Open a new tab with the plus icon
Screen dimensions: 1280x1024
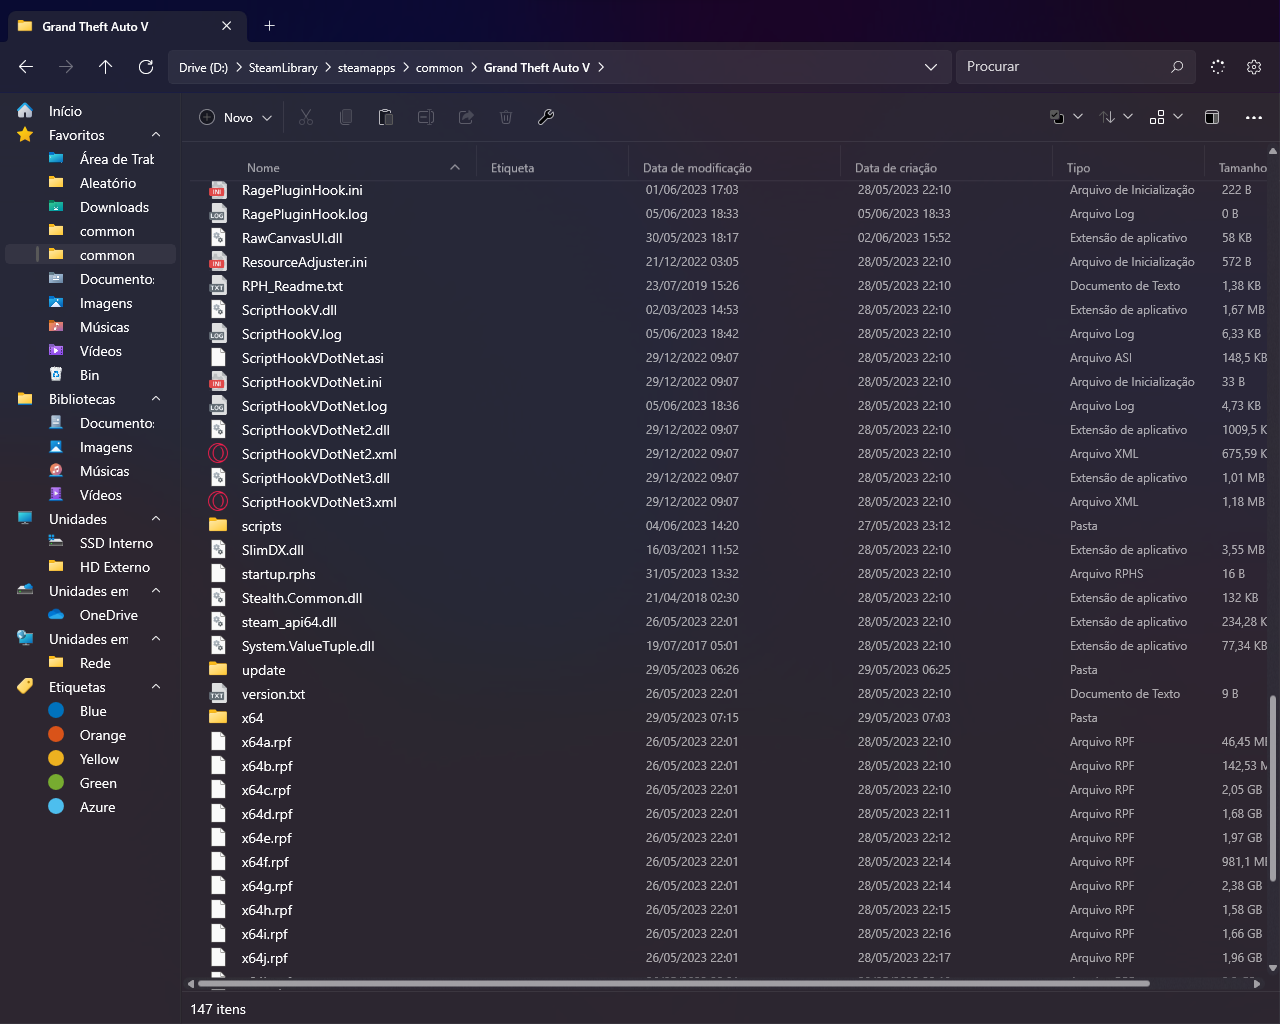[x=269, y=26]
